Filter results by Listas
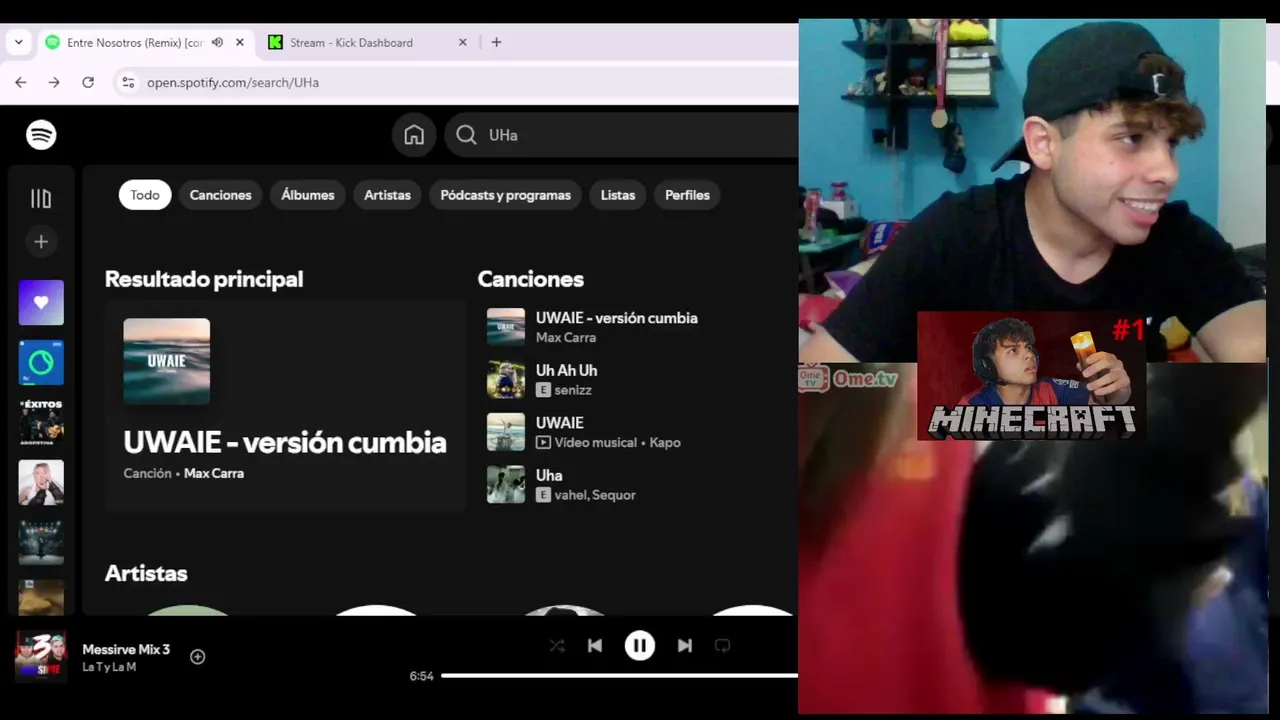Screen dimensions: 1280x720 [618, 195]
